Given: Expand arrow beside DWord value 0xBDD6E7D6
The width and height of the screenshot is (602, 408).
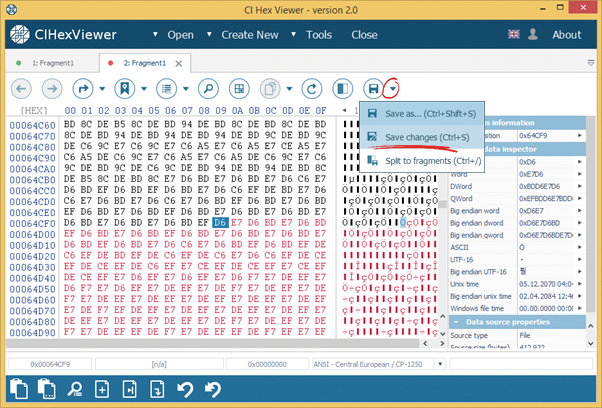Looking at the screenshot, I should pyautogui.click(x=580, y=186).
